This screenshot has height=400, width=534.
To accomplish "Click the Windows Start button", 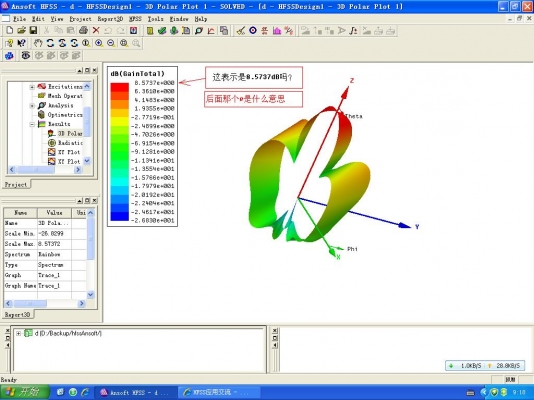I will (x=25, y=392).
